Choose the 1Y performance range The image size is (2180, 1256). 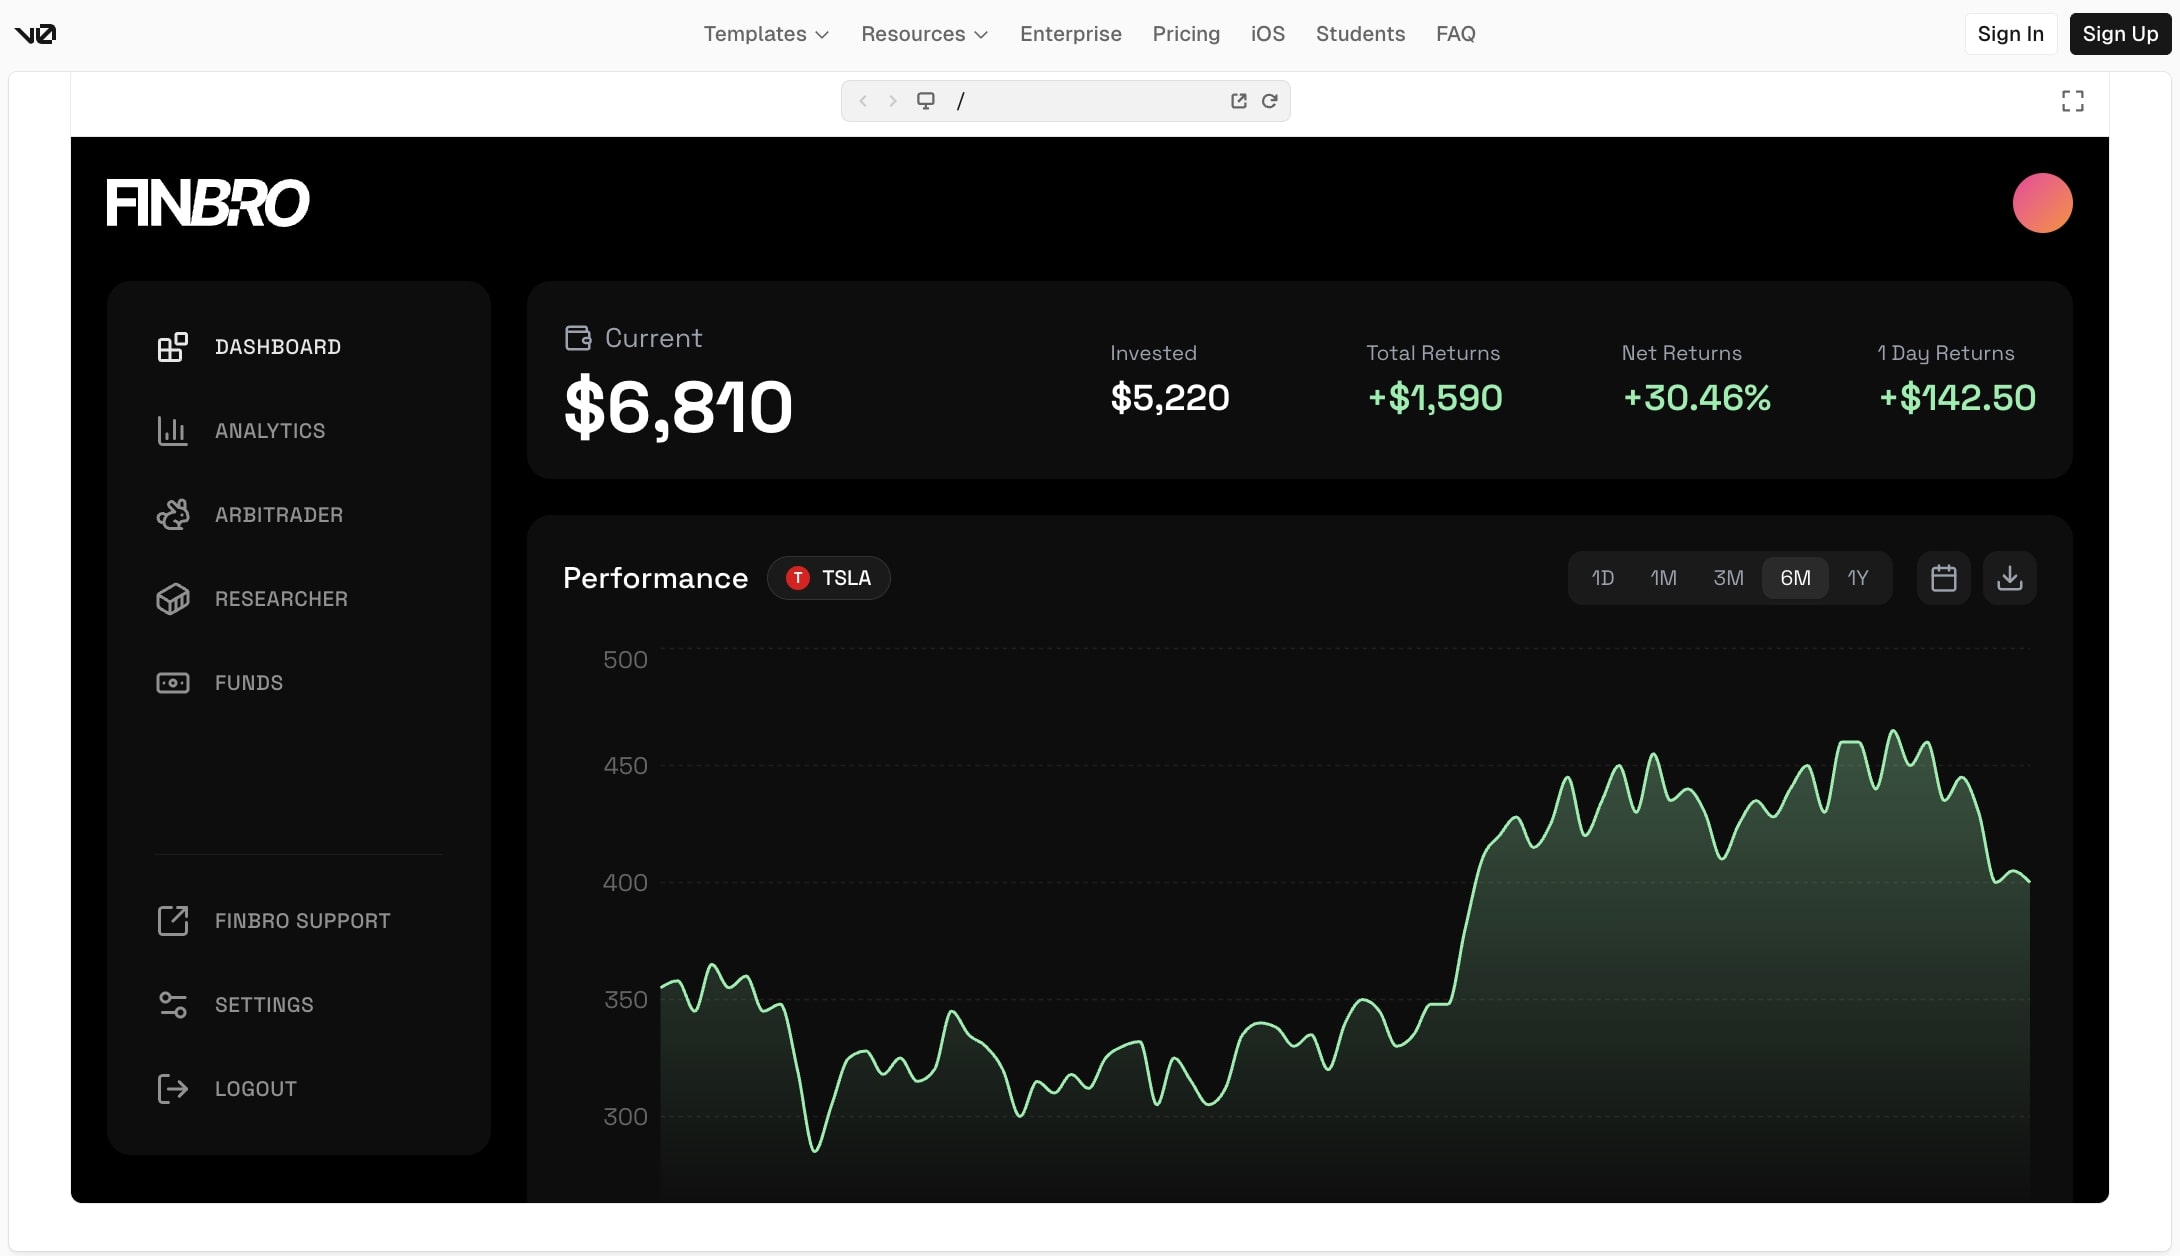tap(1857, 578)
